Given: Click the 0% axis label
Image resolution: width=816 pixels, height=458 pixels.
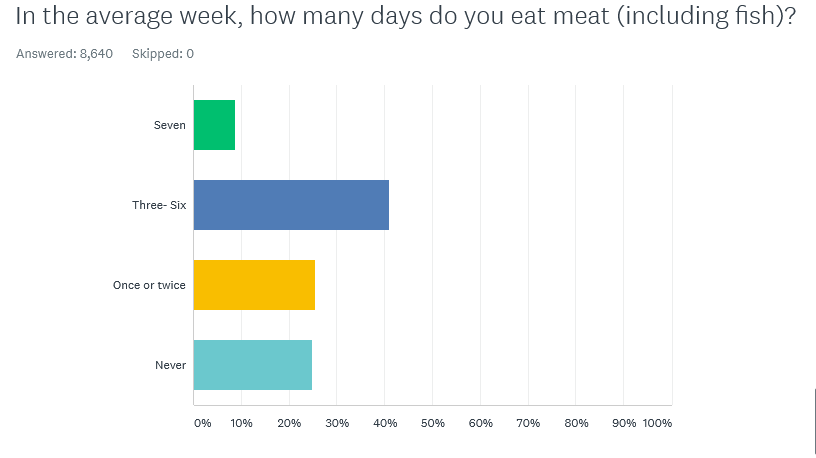Looking at the screenshot, I should coord(203,423).
